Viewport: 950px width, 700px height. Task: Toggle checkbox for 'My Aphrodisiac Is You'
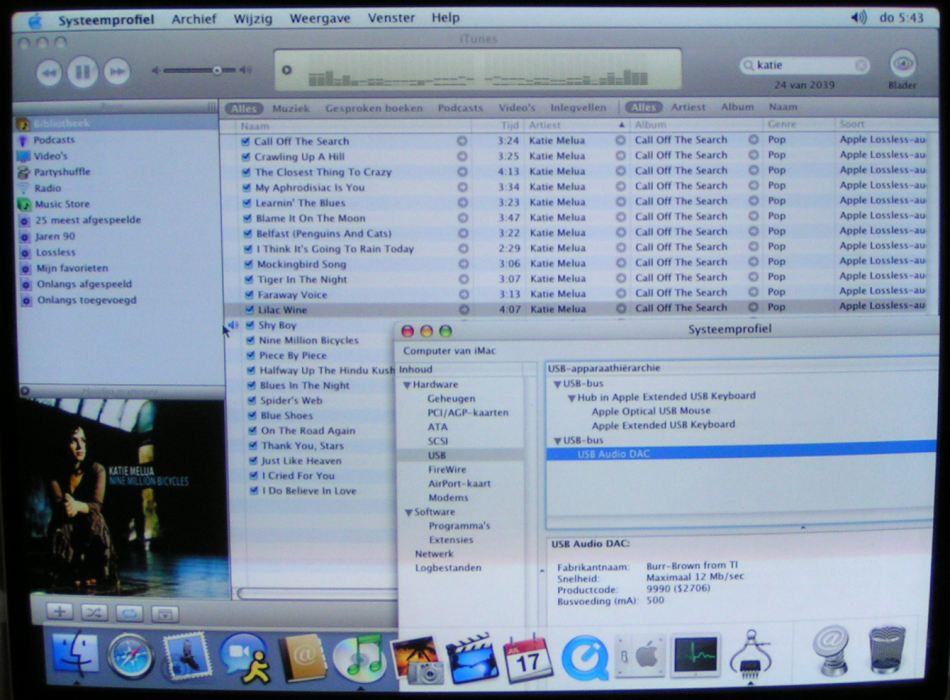pos(247,187)
